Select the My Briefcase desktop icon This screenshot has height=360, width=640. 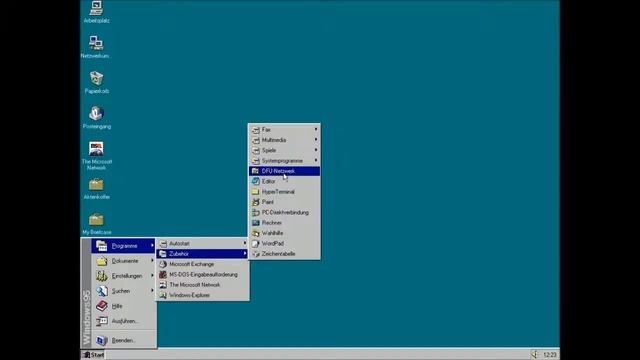pos(96,224)
